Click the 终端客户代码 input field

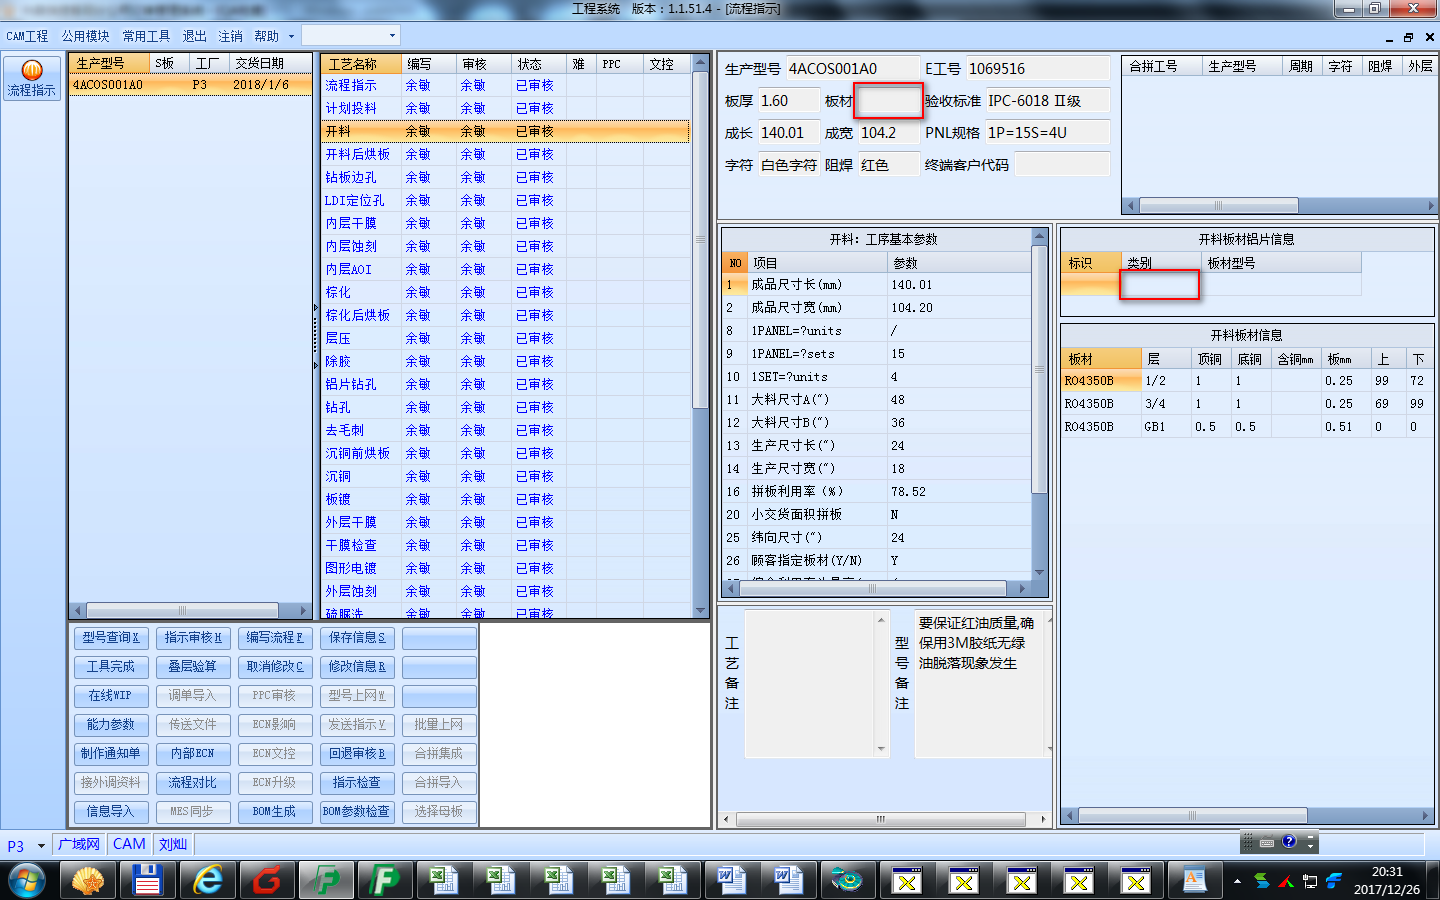1062,165
